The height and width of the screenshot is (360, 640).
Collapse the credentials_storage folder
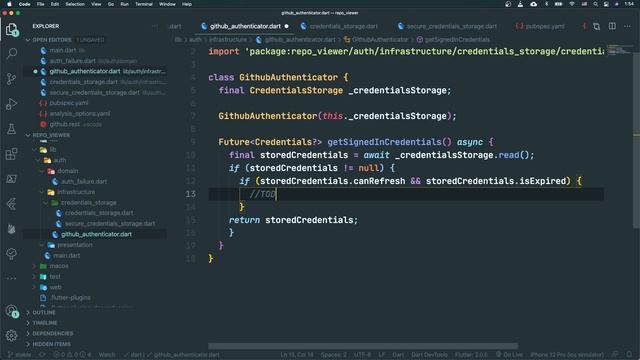click(88, 203)
